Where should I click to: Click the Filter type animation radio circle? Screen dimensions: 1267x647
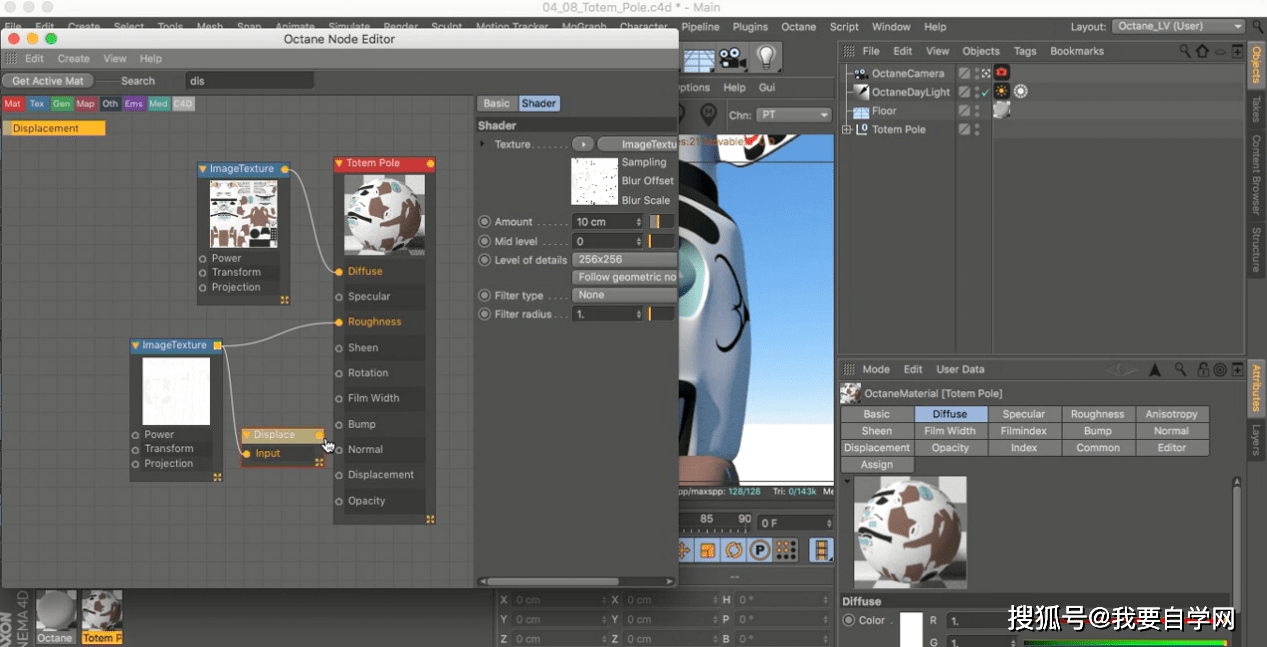tap(485, 296)
